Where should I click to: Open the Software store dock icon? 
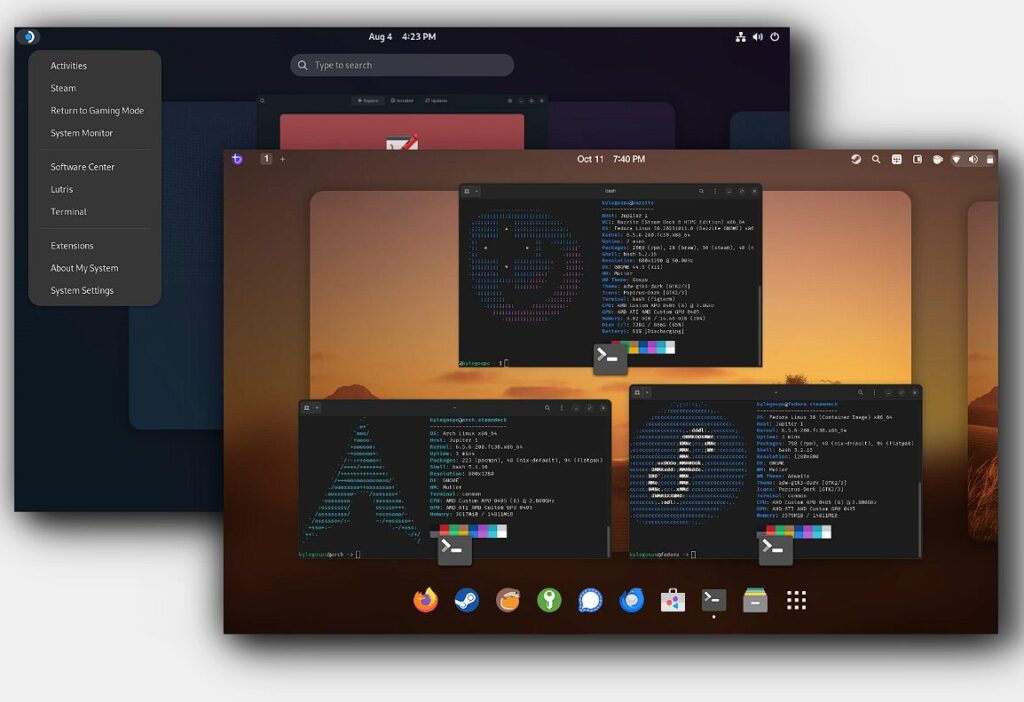coord(673,600)
